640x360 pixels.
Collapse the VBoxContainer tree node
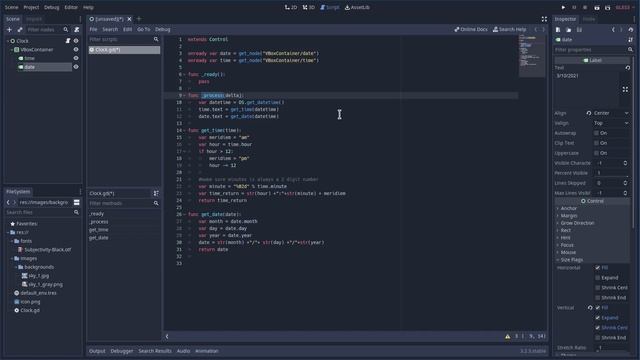(11, 49)
